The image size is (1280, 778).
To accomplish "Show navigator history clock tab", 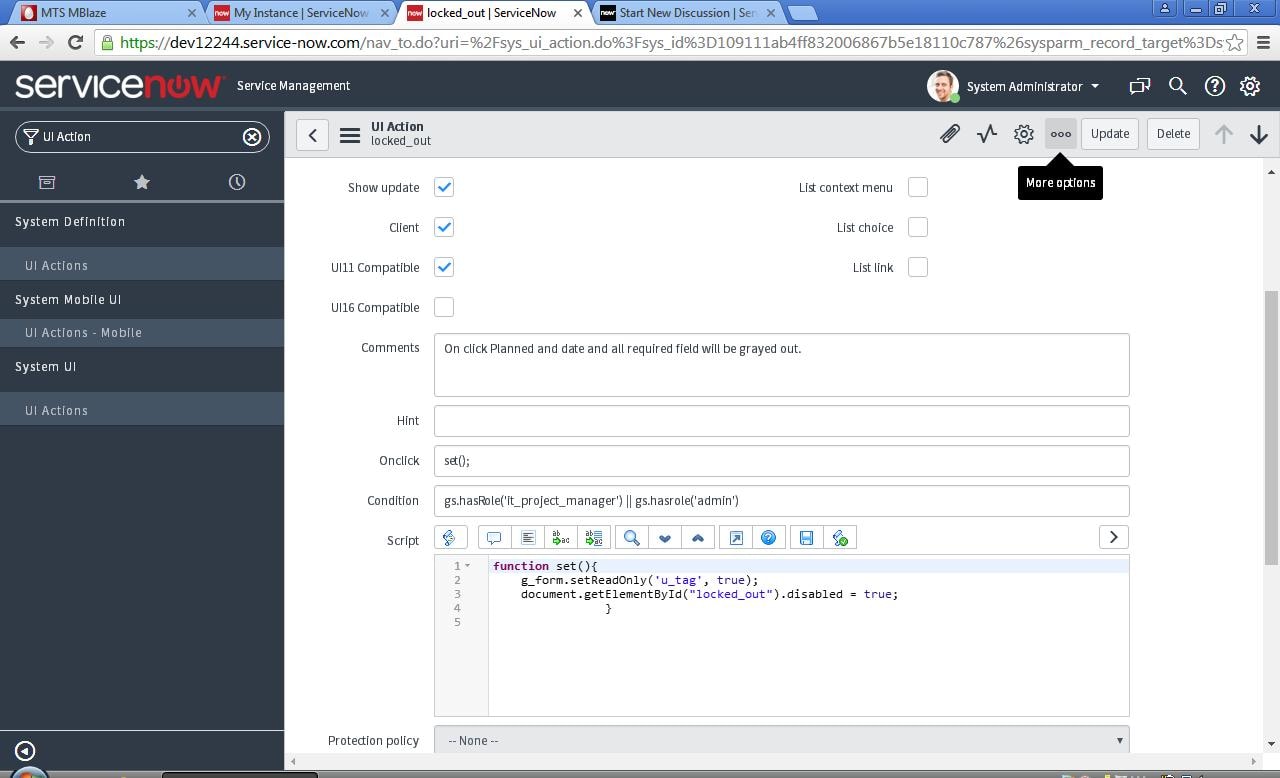I will (237, 182).
